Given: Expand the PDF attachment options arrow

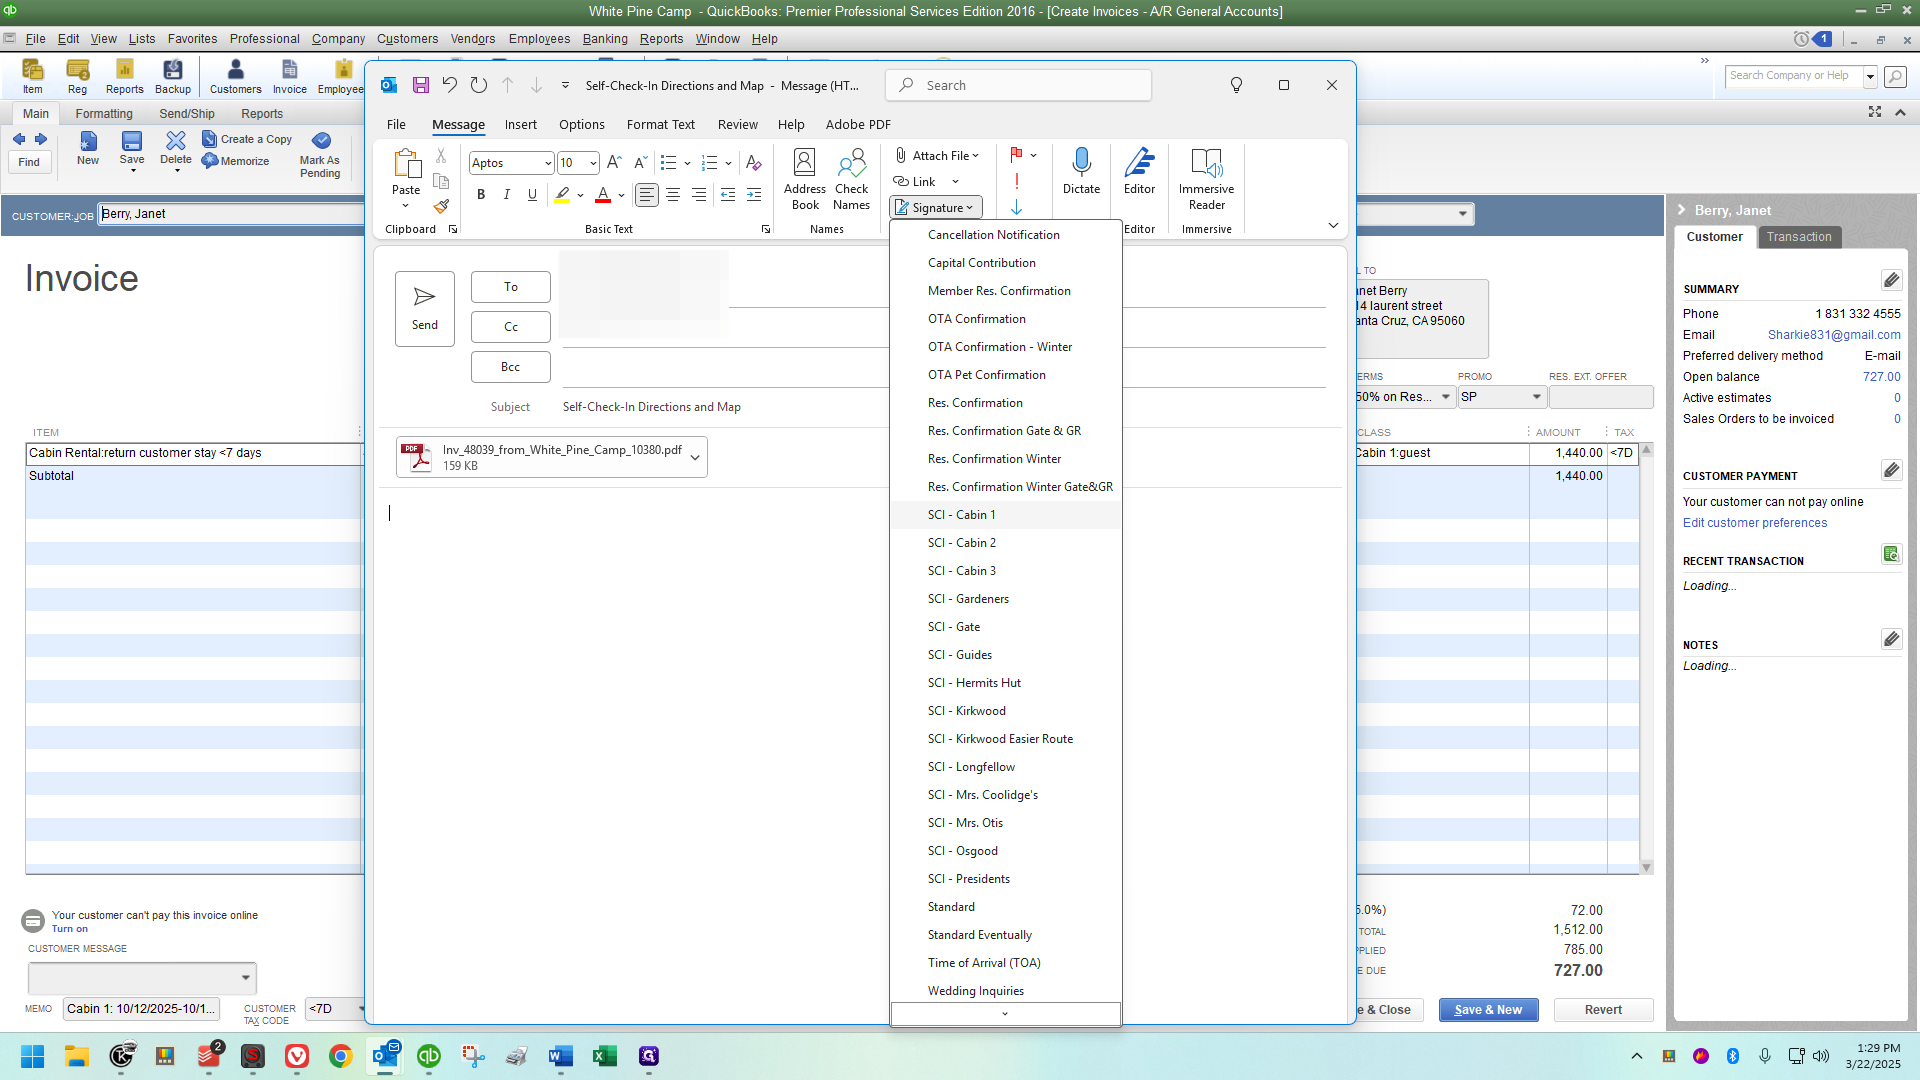Looking at the screenshot, I should pos(695,458).
